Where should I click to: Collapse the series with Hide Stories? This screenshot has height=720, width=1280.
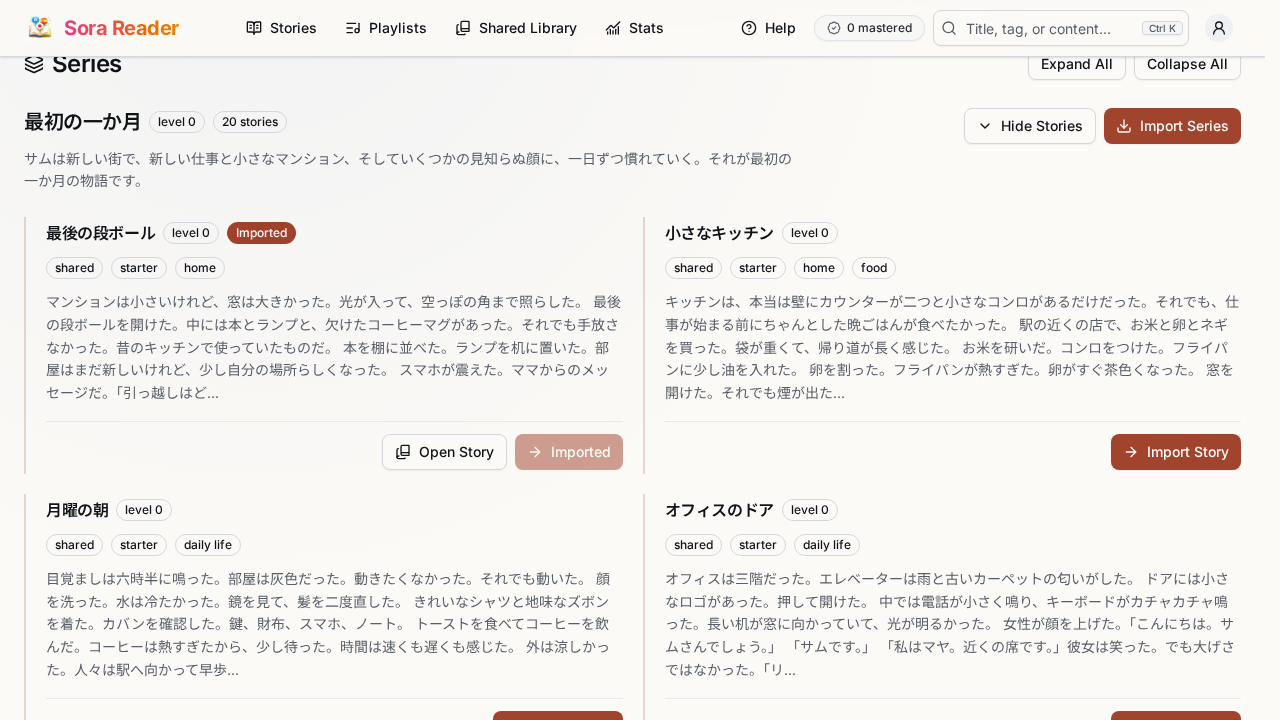coord(1030,126)
